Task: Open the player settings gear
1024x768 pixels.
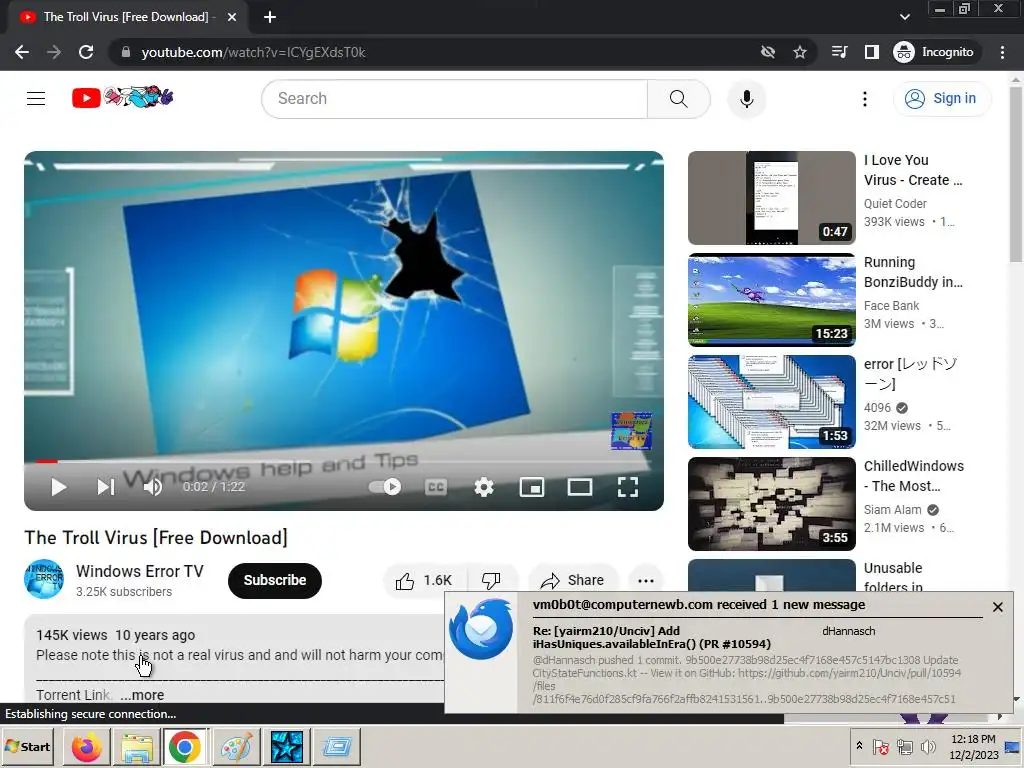Action: [484, 487]
